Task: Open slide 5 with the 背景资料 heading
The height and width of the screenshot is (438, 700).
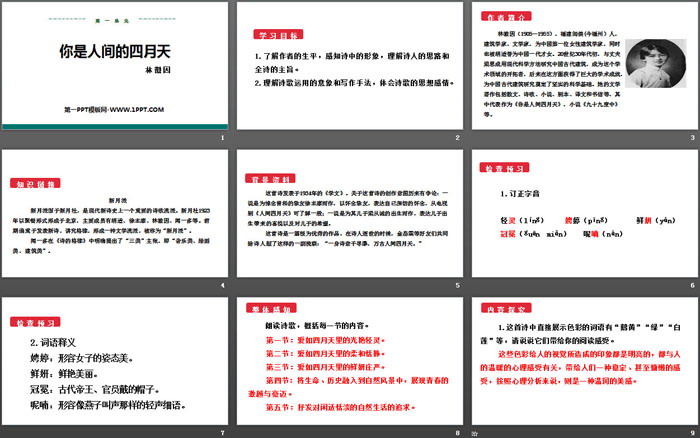Action: click(350, 213)
